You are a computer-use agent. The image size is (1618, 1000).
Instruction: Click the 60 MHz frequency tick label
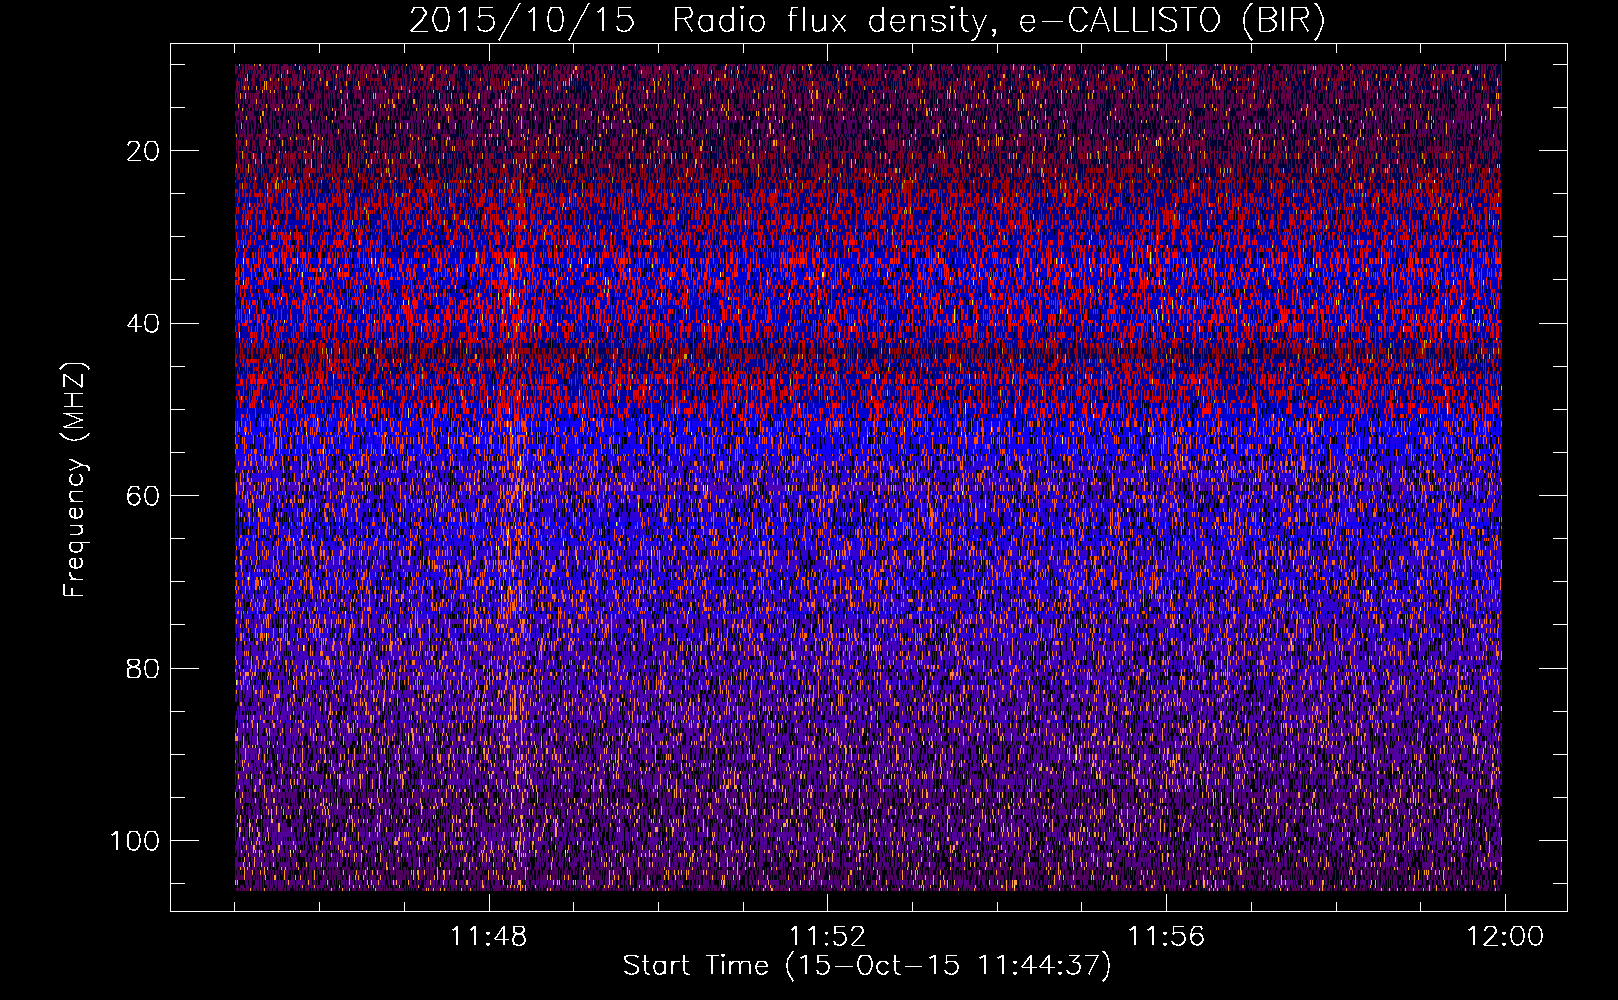pos(143,496)
